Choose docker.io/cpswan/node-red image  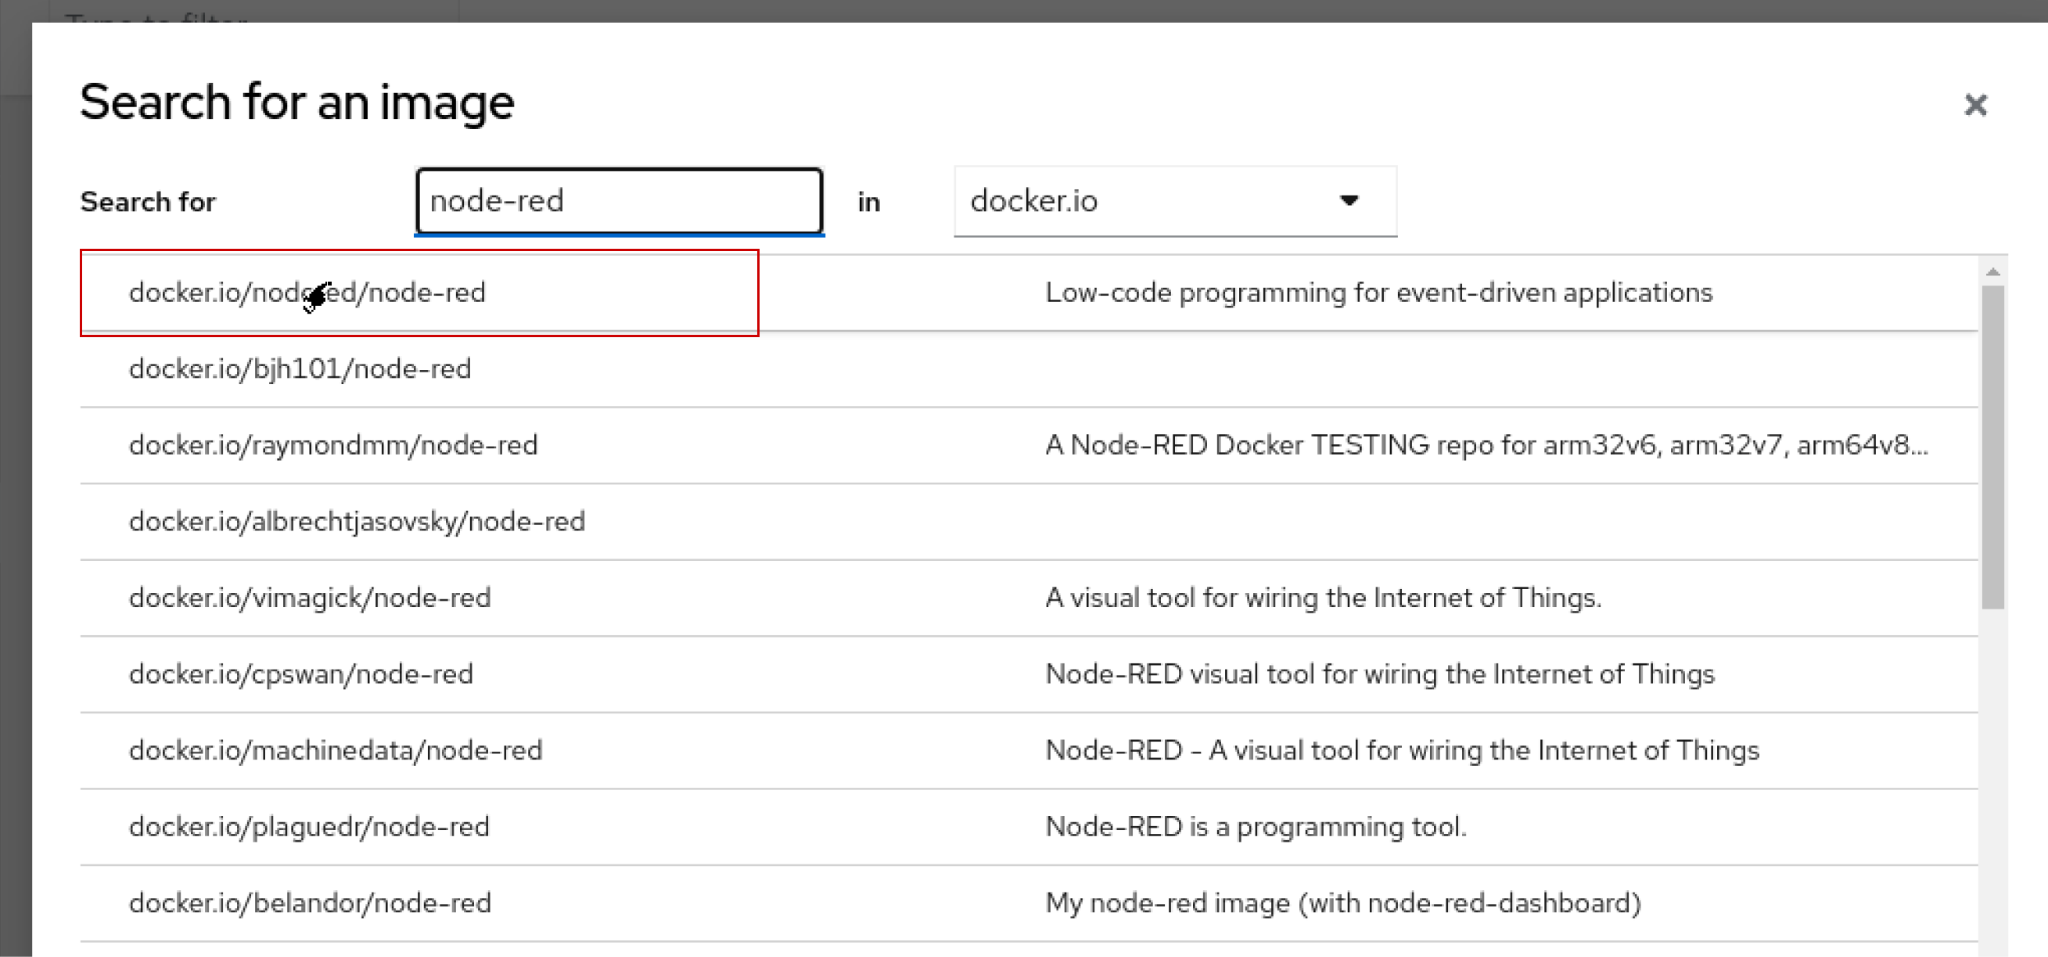(301, 674)
